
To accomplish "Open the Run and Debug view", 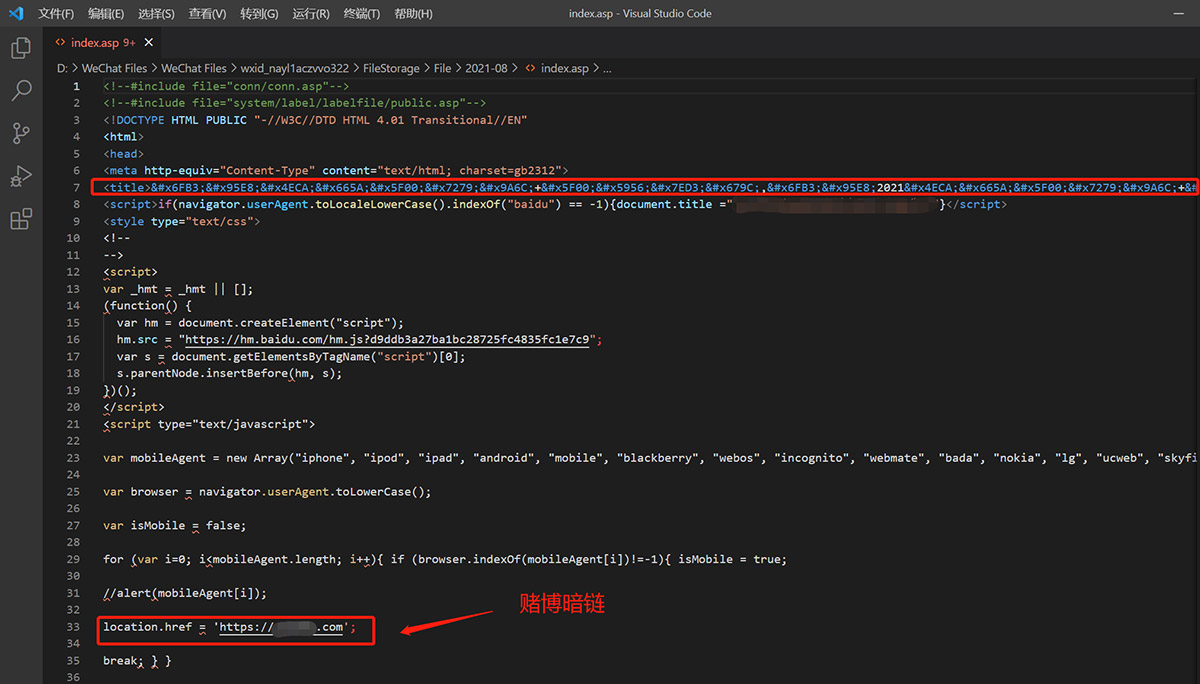I will pos(20,177).
